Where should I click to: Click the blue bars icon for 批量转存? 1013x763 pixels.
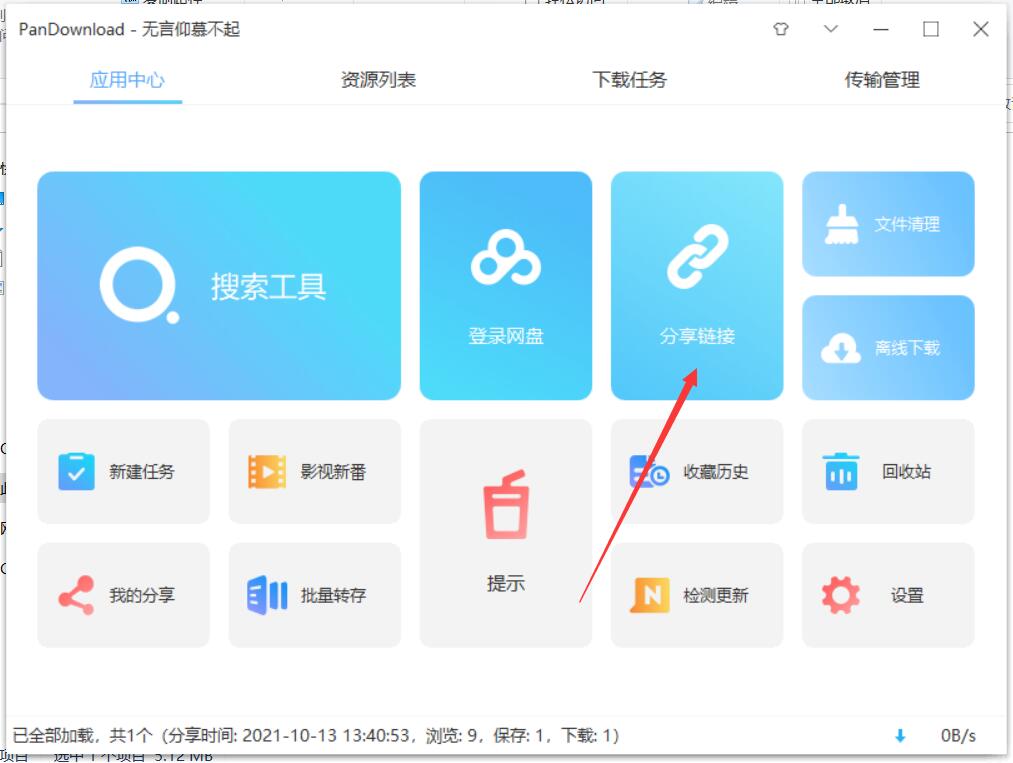pyautogui.click(x=267, y=595)
